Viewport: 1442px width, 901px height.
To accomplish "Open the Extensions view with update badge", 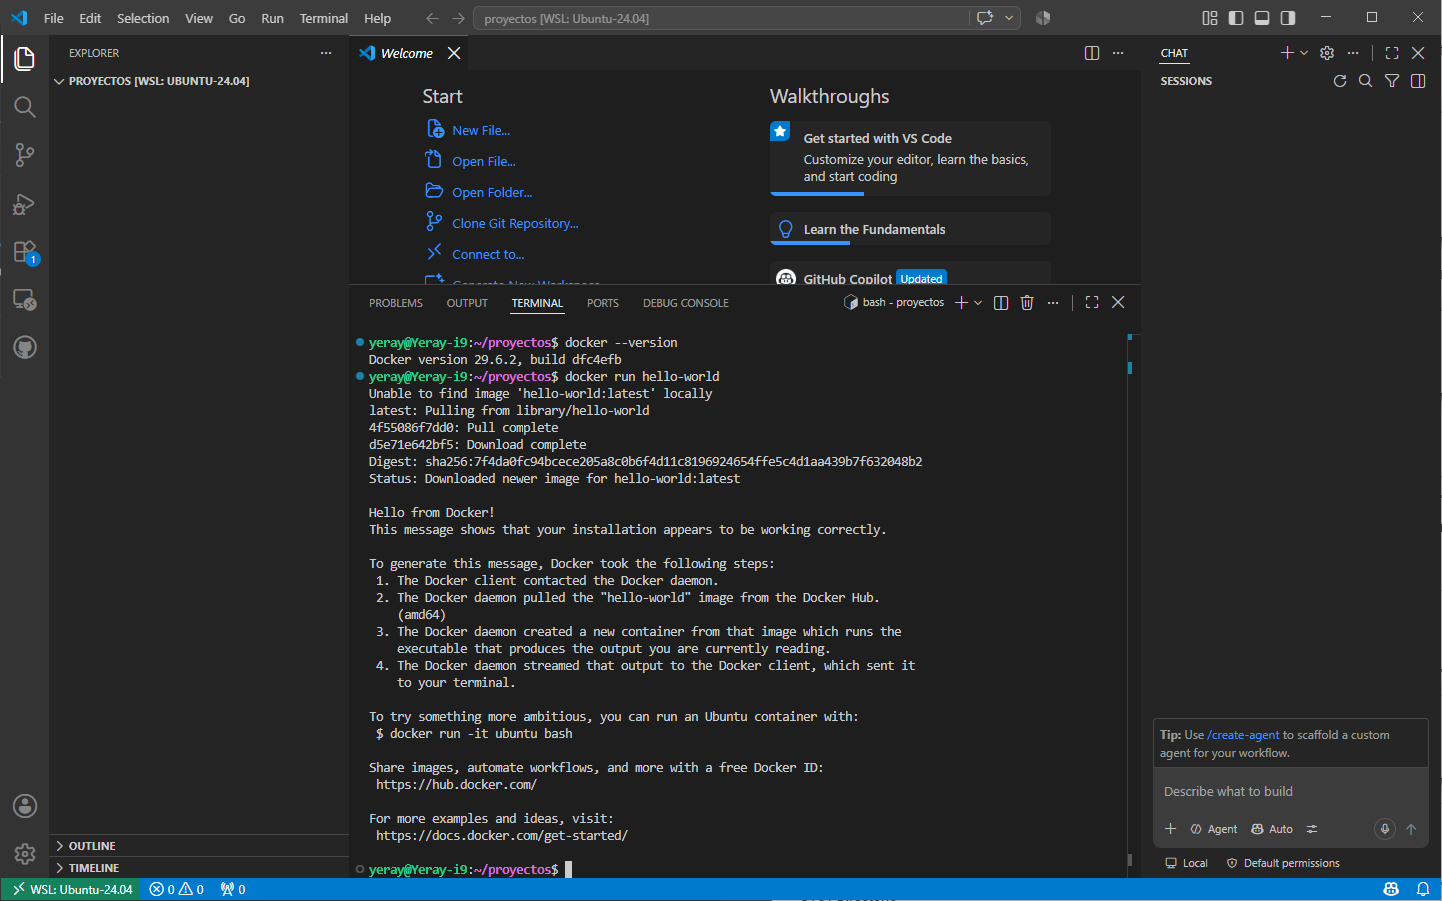I will [25, 251].
